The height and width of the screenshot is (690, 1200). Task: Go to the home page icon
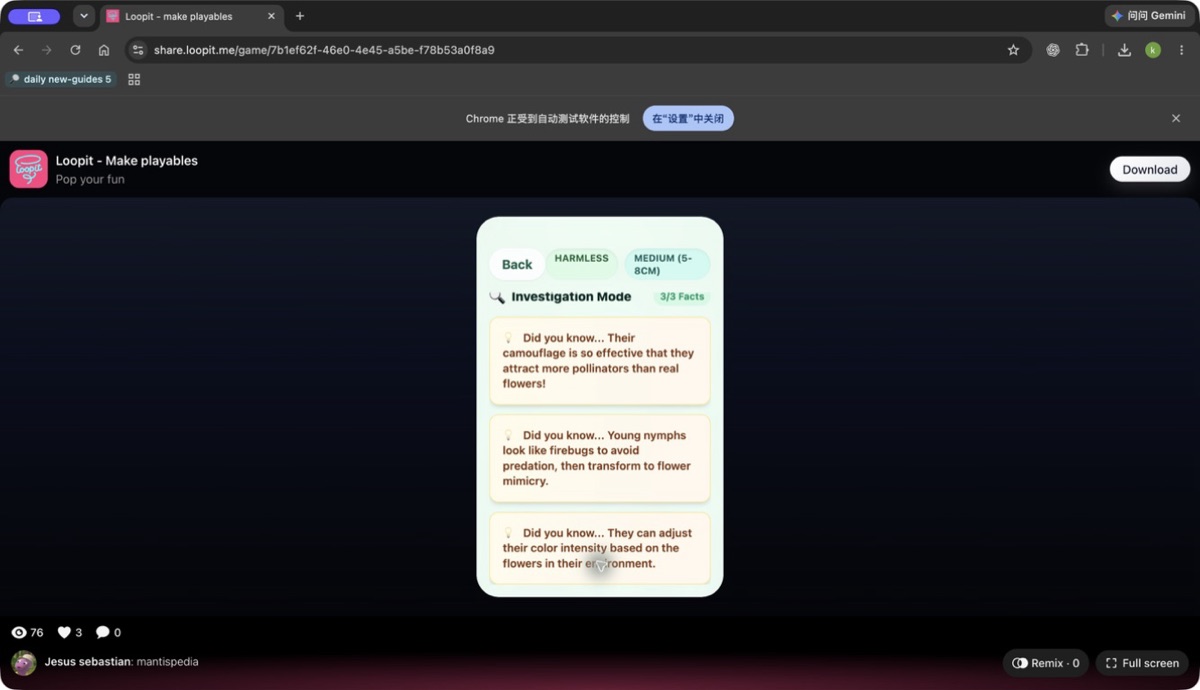click(x=104, y=50)
